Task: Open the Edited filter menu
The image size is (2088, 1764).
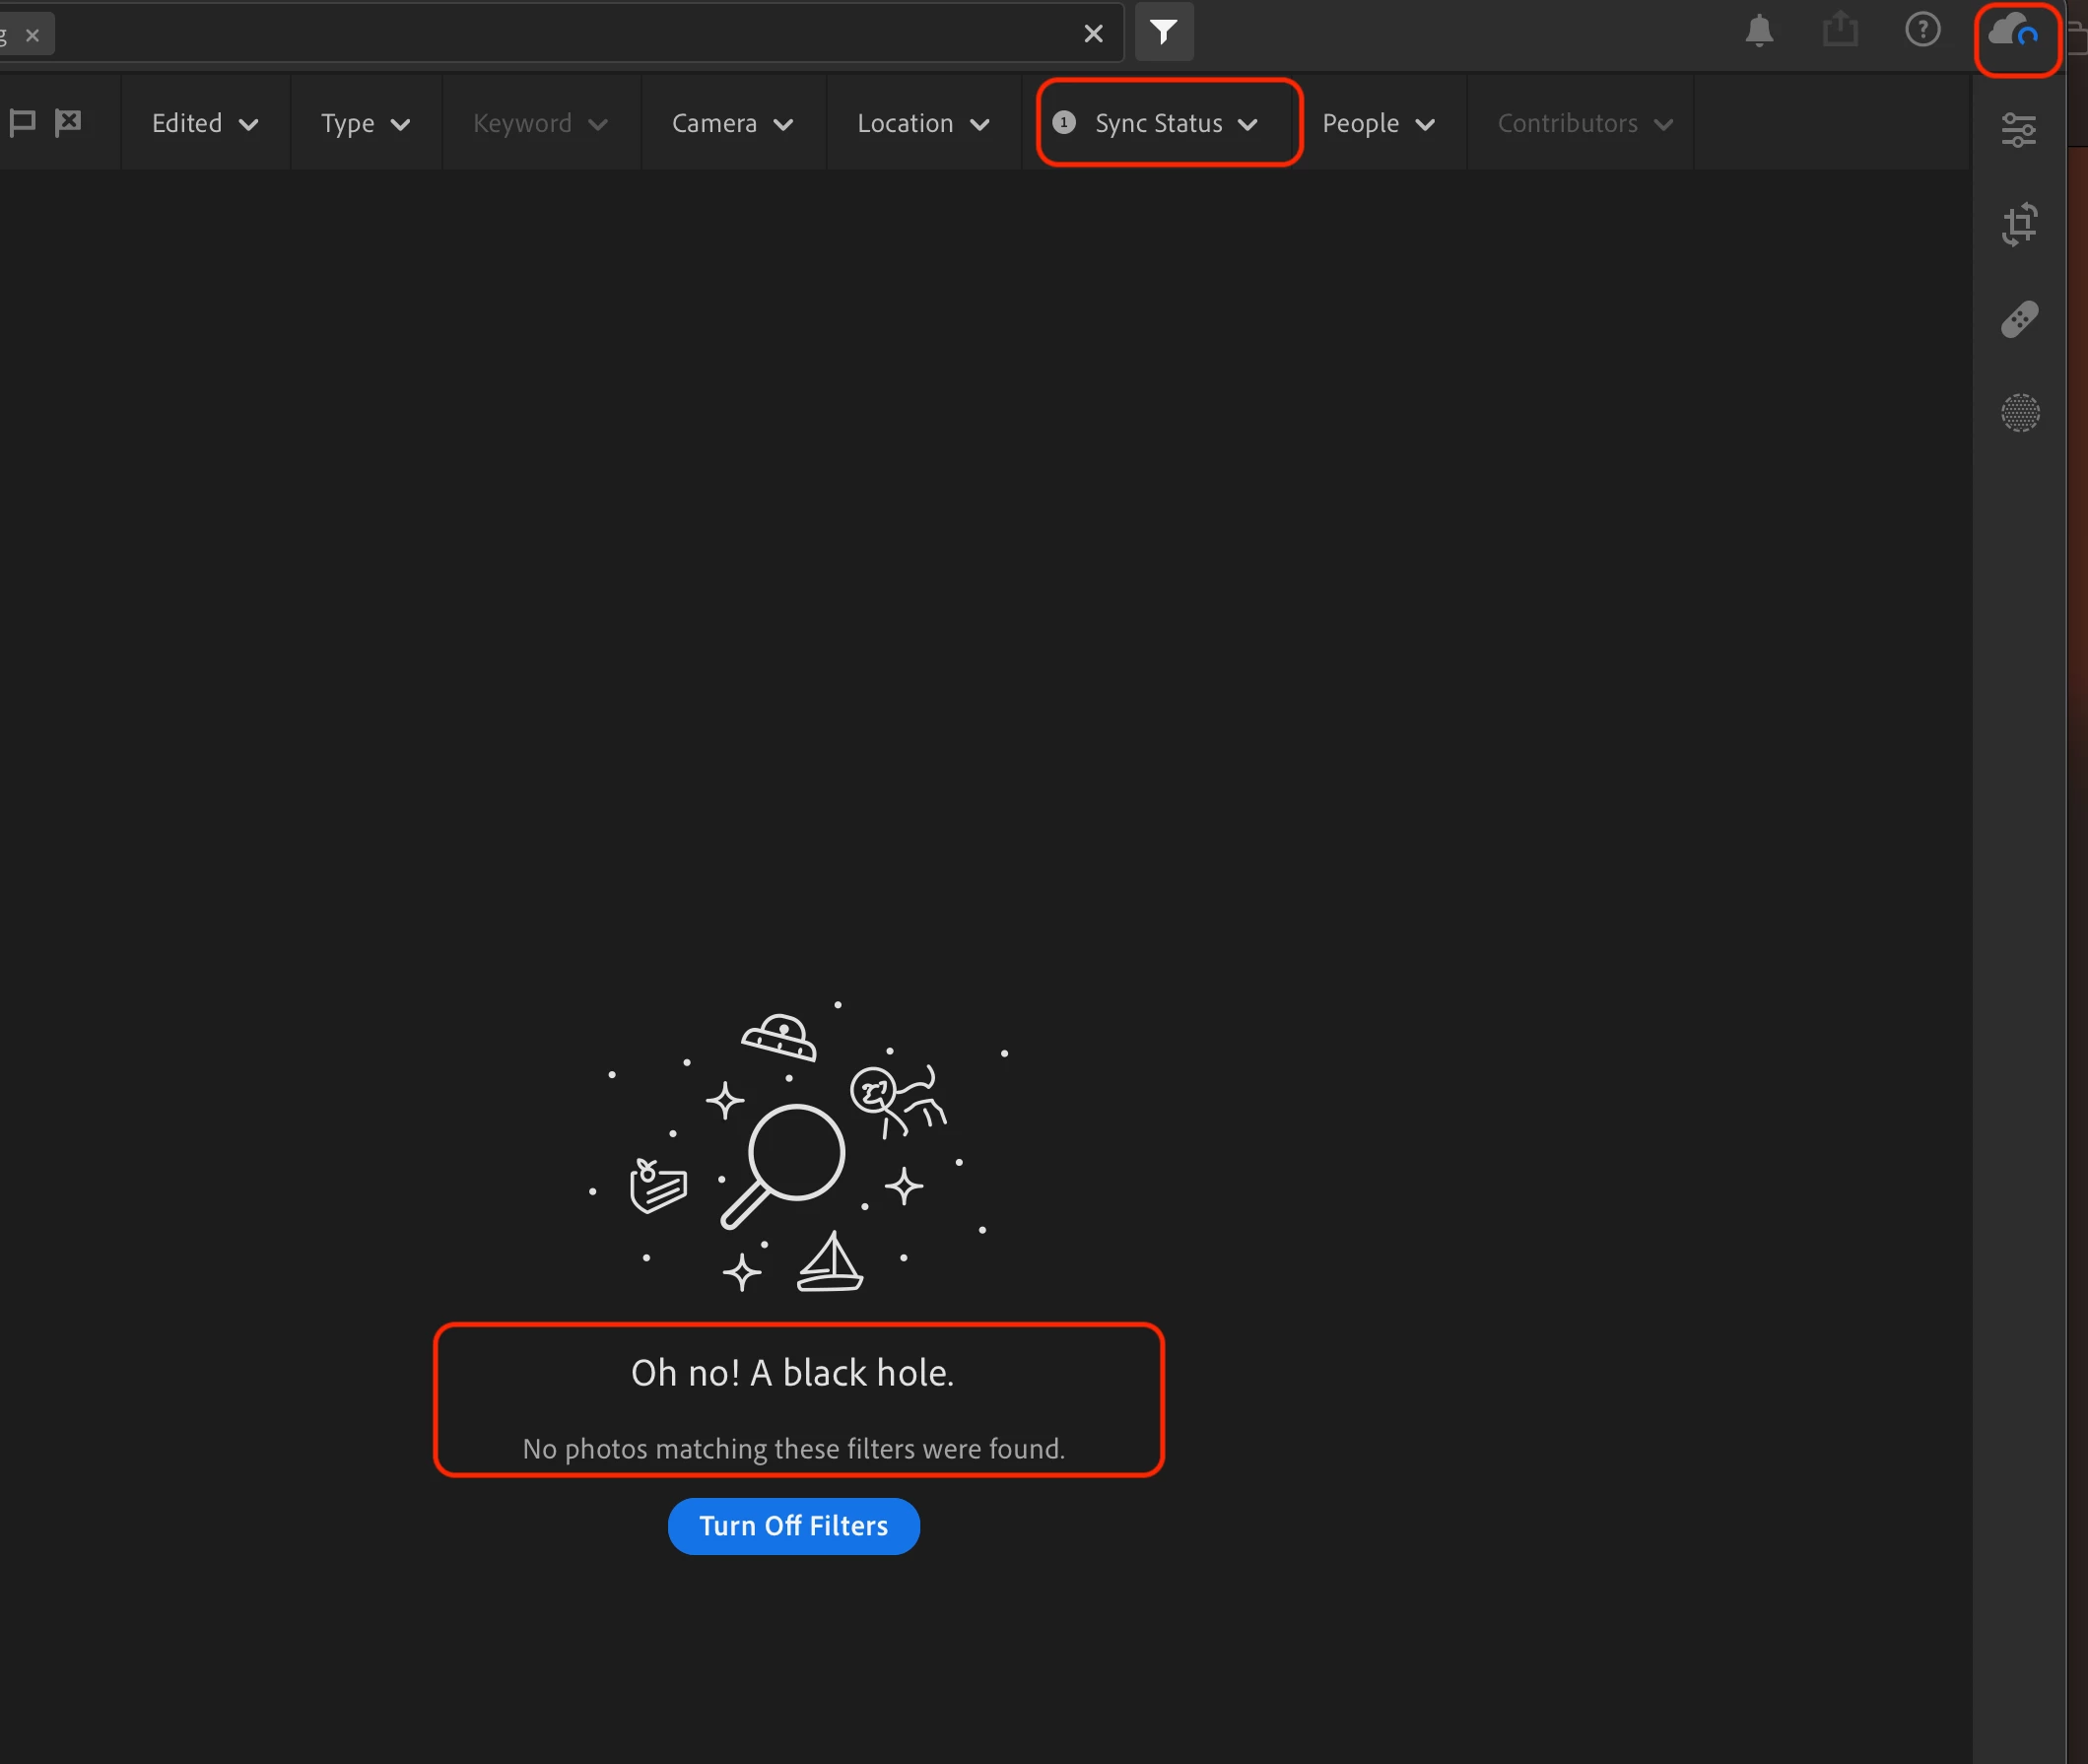Action: tap(204, 124)
